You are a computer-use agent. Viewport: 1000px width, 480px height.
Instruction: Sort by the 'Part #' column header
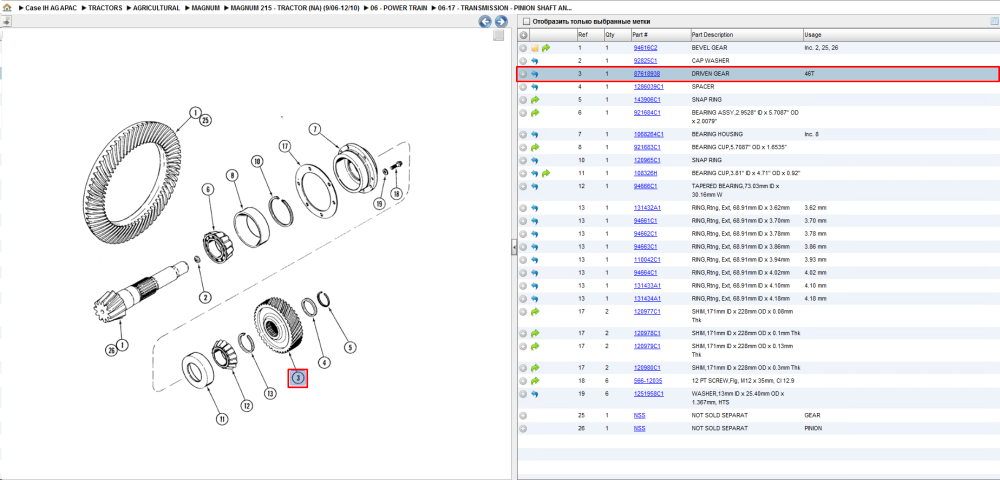click(660, 34)
